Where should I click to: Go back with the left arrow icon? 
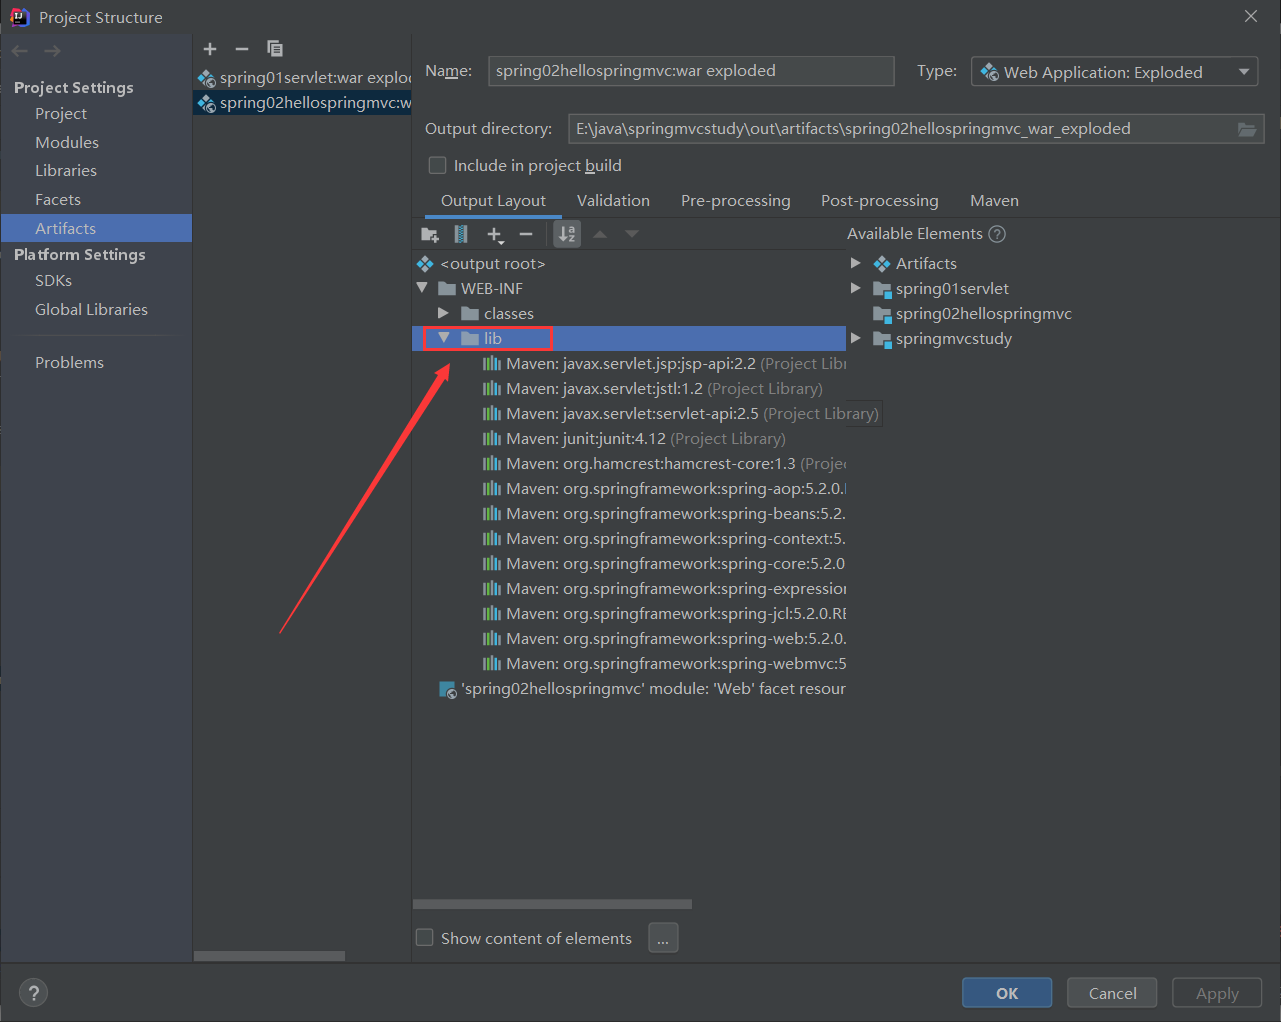click(x=20, y=51)
